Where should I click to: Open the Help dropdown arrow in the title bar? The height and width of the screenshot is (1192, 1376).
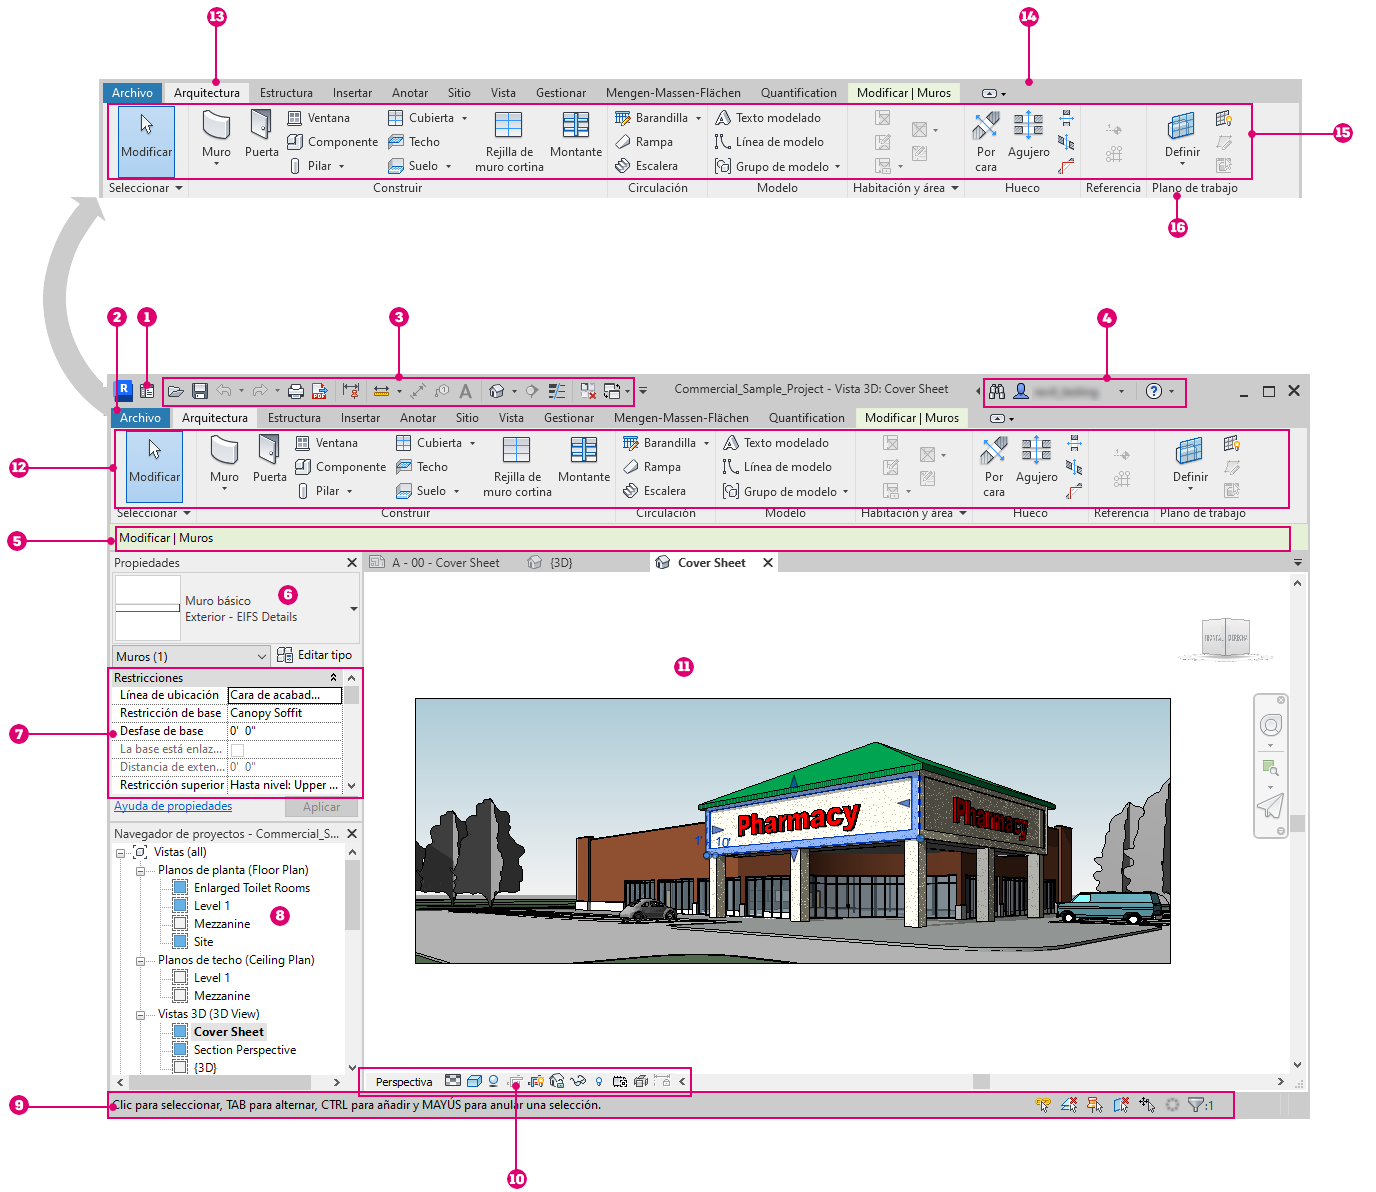coord(1172,392)
